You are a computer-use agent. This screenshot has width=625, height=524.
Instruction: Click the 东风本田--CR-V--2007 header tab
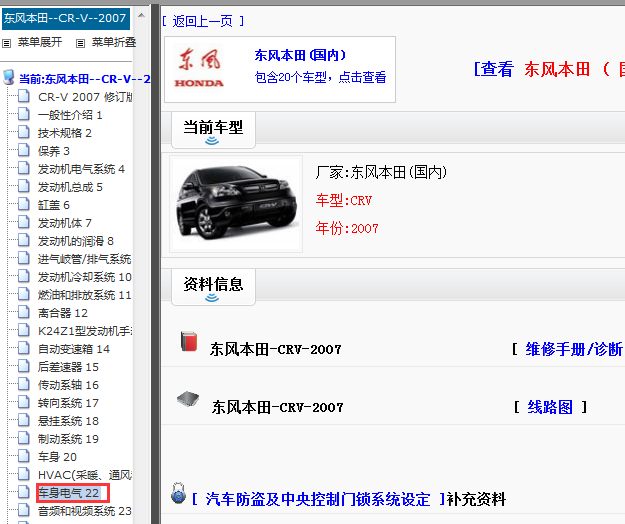[x=66, y=18]
